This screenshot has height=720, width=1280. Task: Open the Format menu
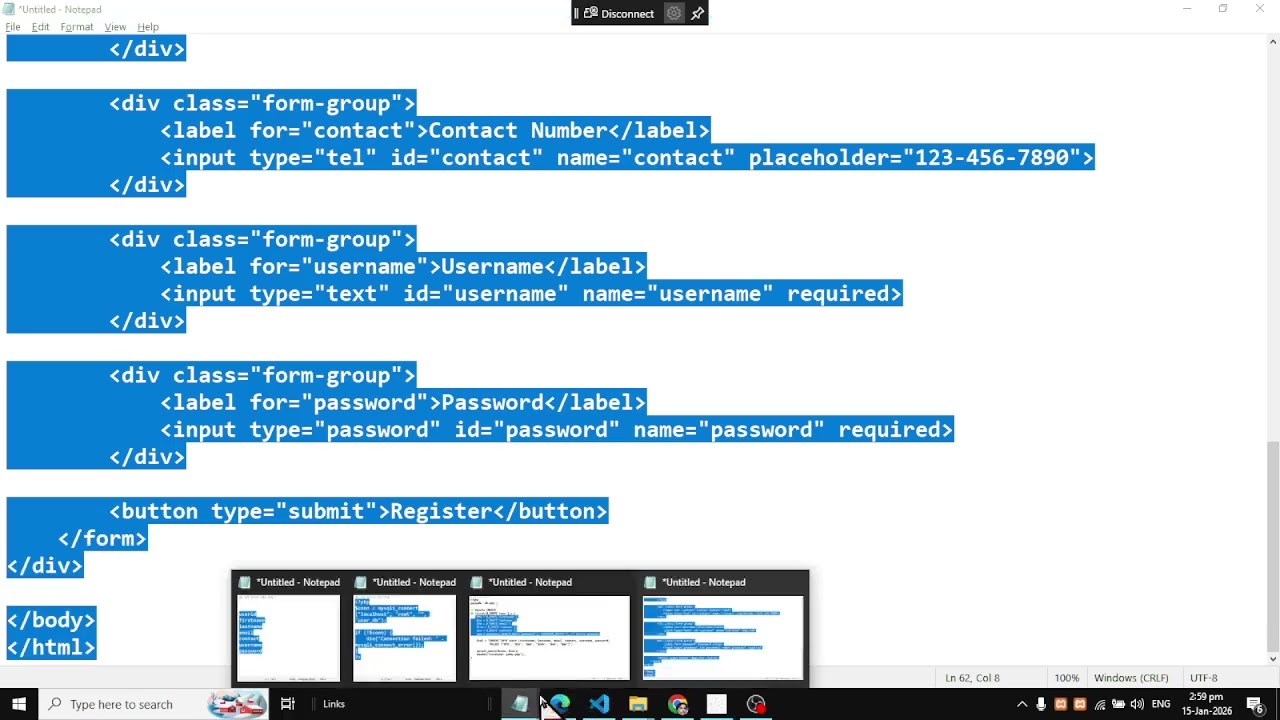tap(77, 27)
